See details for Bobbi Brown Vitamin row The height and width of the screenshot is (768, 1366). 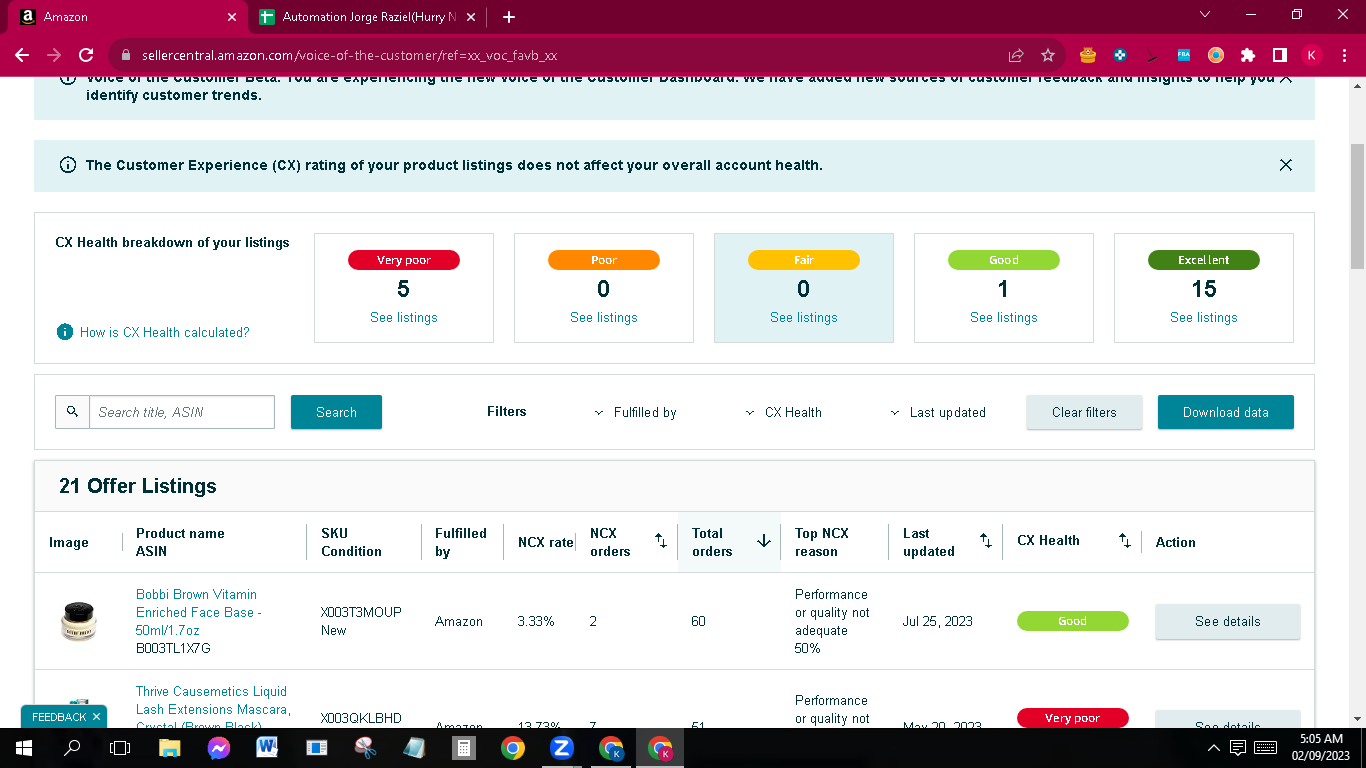tap(1228, 621)
